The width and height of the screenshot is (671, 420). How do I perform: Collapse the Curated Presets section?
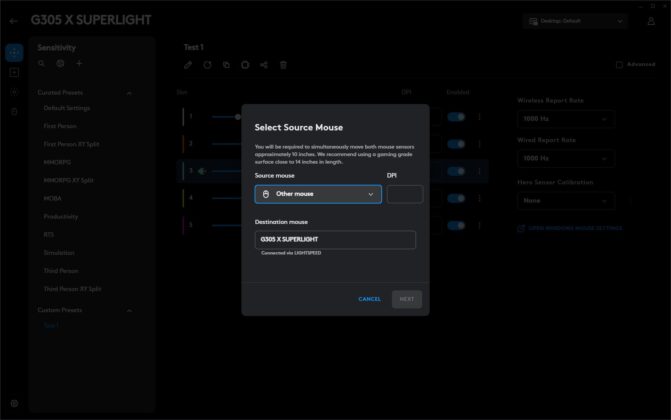coord(129,92)
